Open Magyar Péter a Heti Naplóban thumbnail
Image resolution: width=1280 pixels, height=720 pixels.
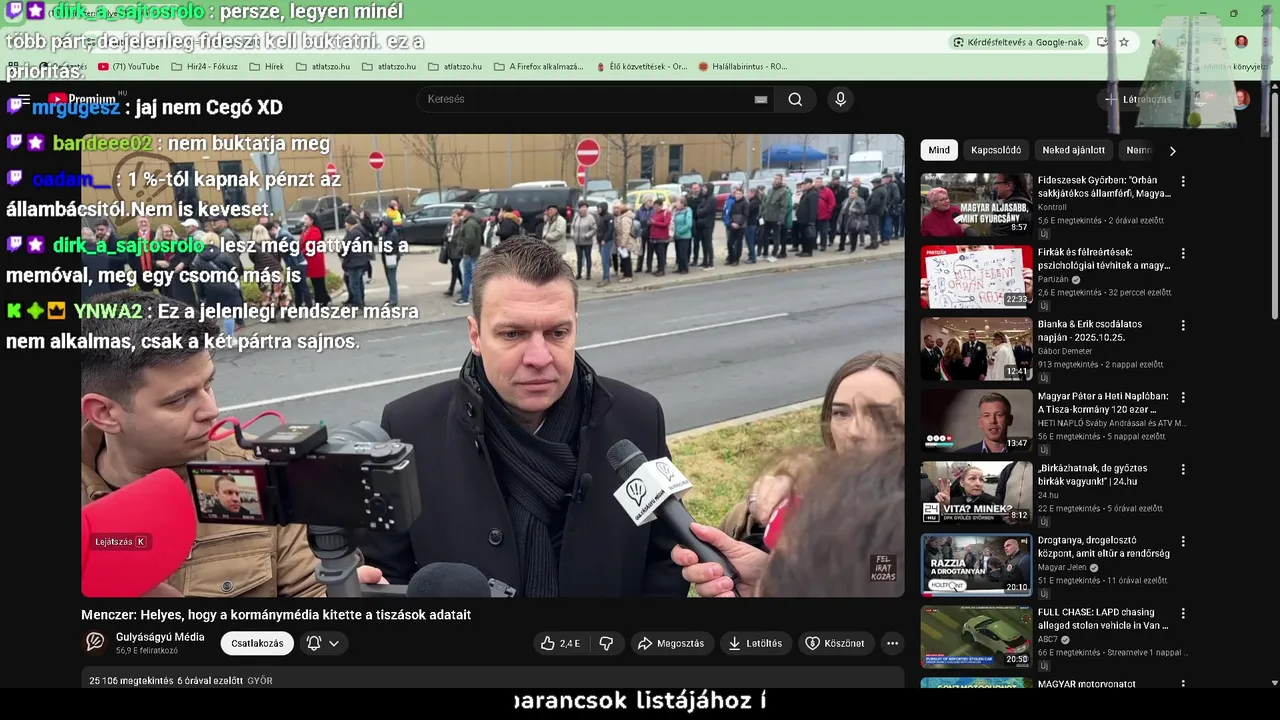(976, 421)
